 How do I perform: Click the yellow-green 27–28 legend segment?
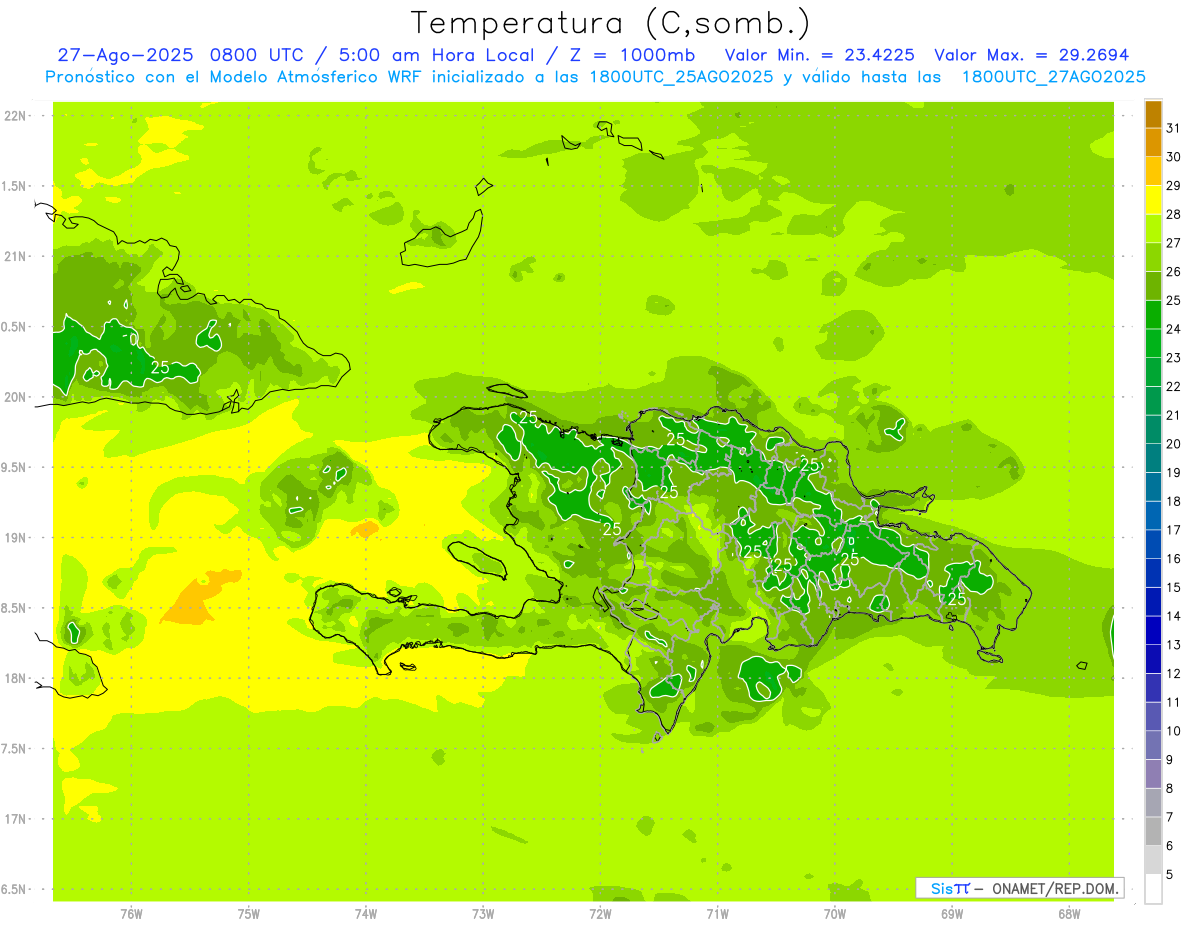[x=1153, y=229]
